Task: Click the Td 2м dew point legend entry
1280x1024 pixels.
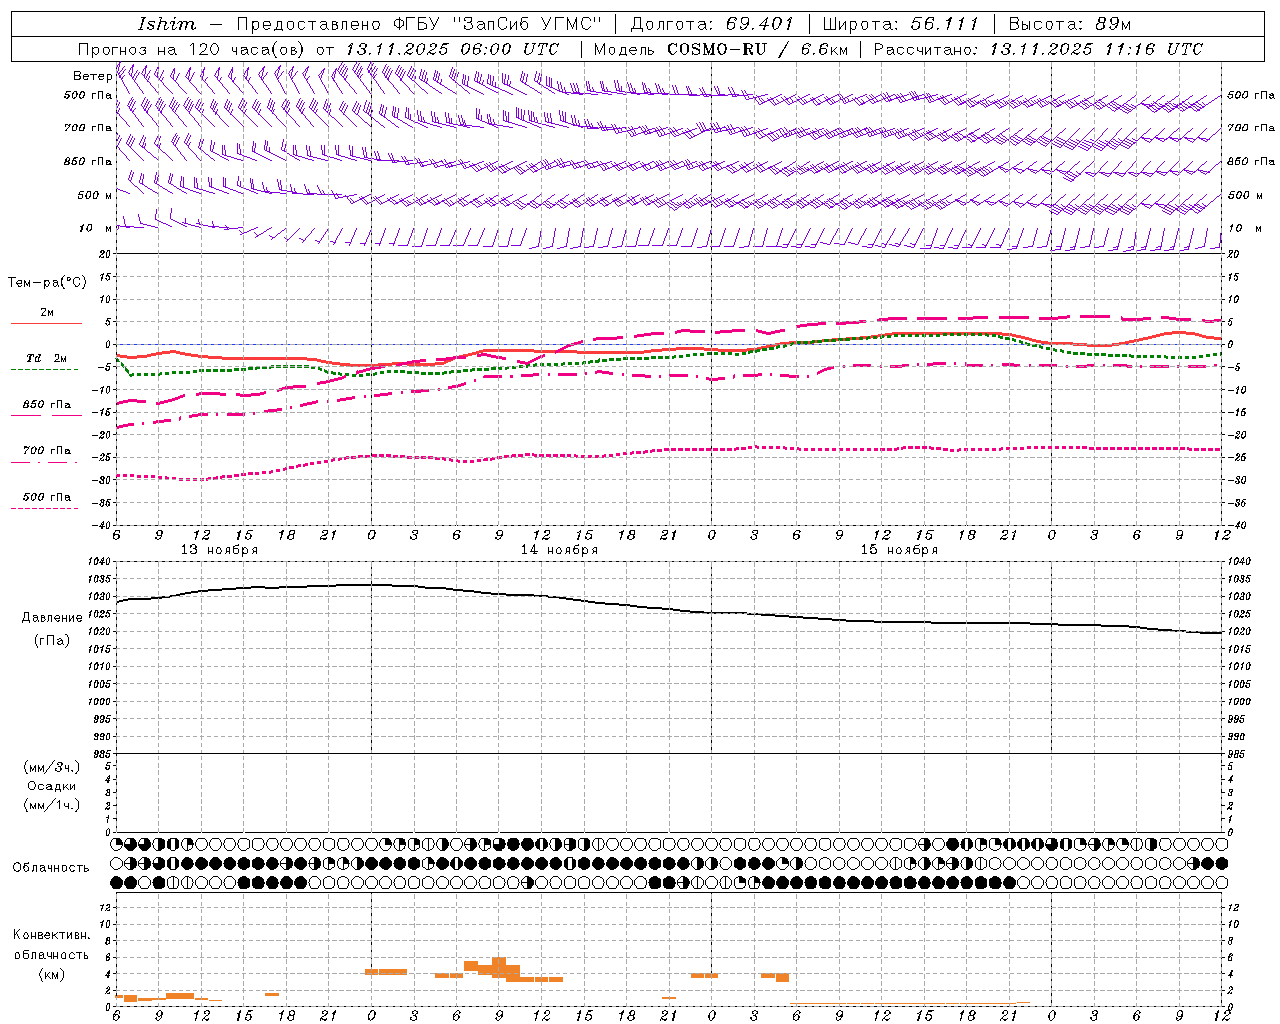Action: (x=46, y=358)
